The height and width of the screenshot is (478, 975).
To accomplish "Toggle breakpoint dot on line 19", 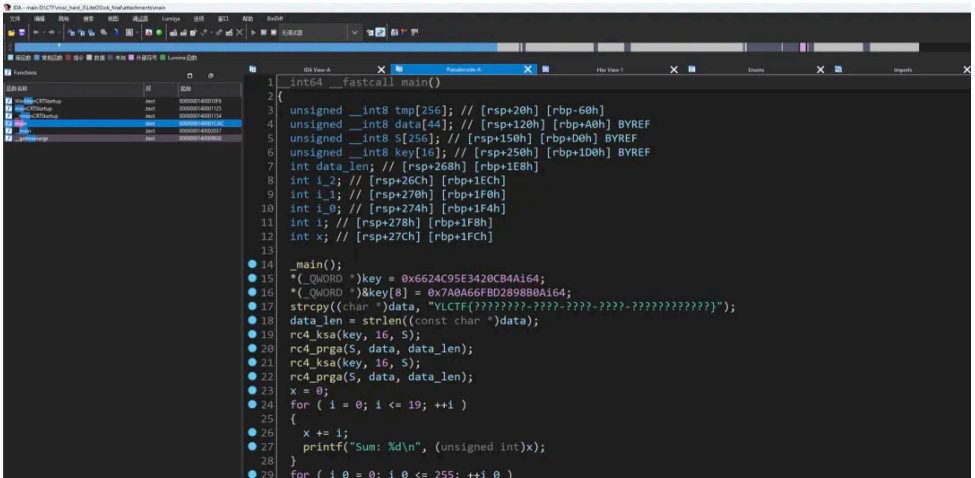I will point(252,334).
